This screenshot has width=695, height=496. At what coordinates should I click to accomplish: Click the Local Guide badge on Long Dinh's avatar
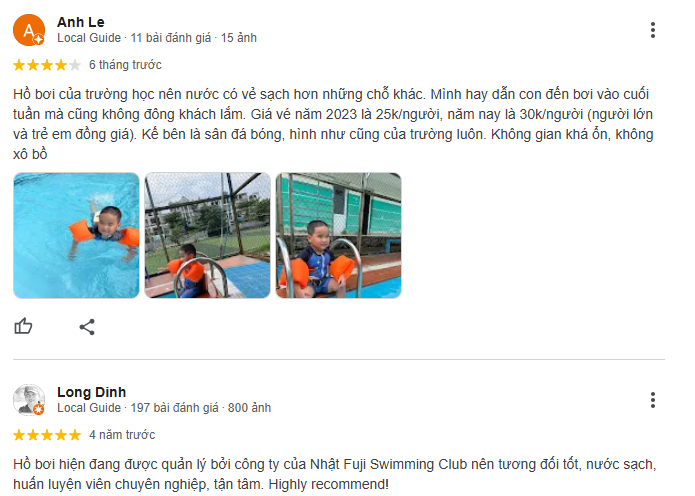click(x=39, y=410)
